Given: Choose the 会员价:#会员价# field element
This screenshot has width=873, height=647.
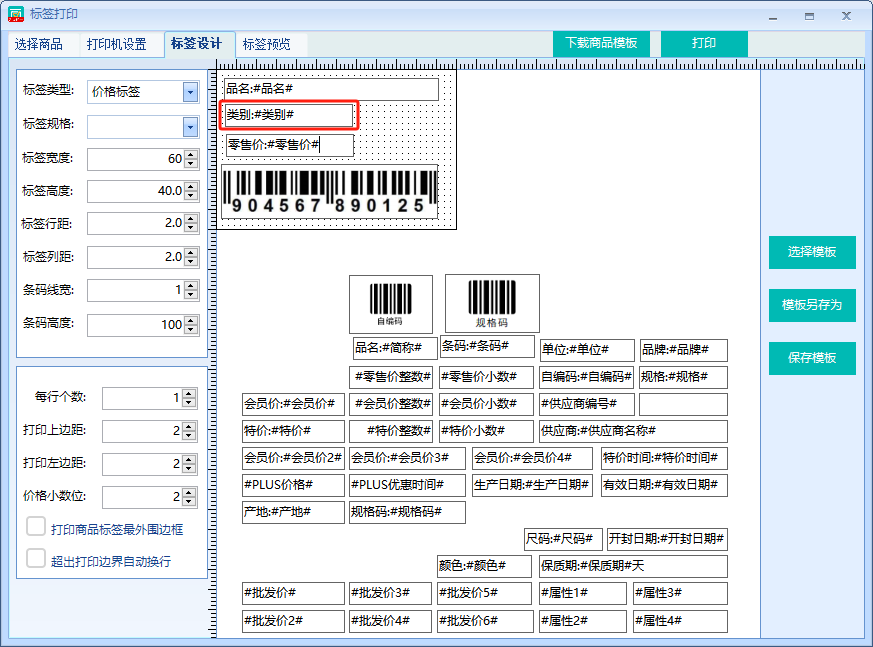Looking at the screenshot, I should click(293, 404).
